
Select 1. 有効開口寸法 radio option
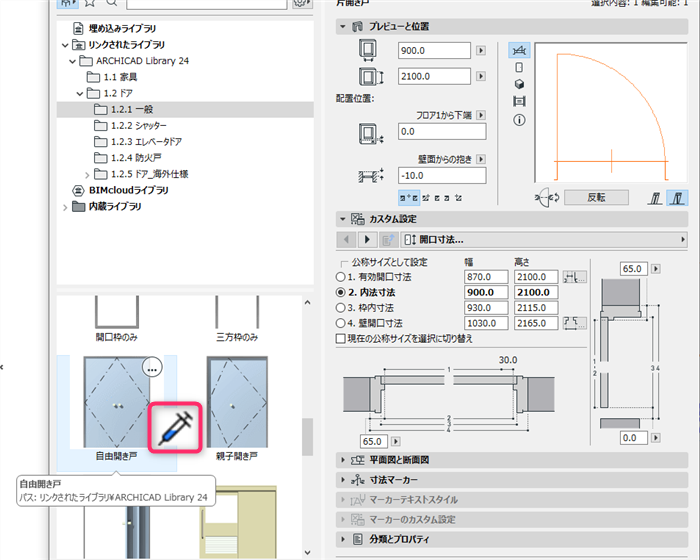340,277
